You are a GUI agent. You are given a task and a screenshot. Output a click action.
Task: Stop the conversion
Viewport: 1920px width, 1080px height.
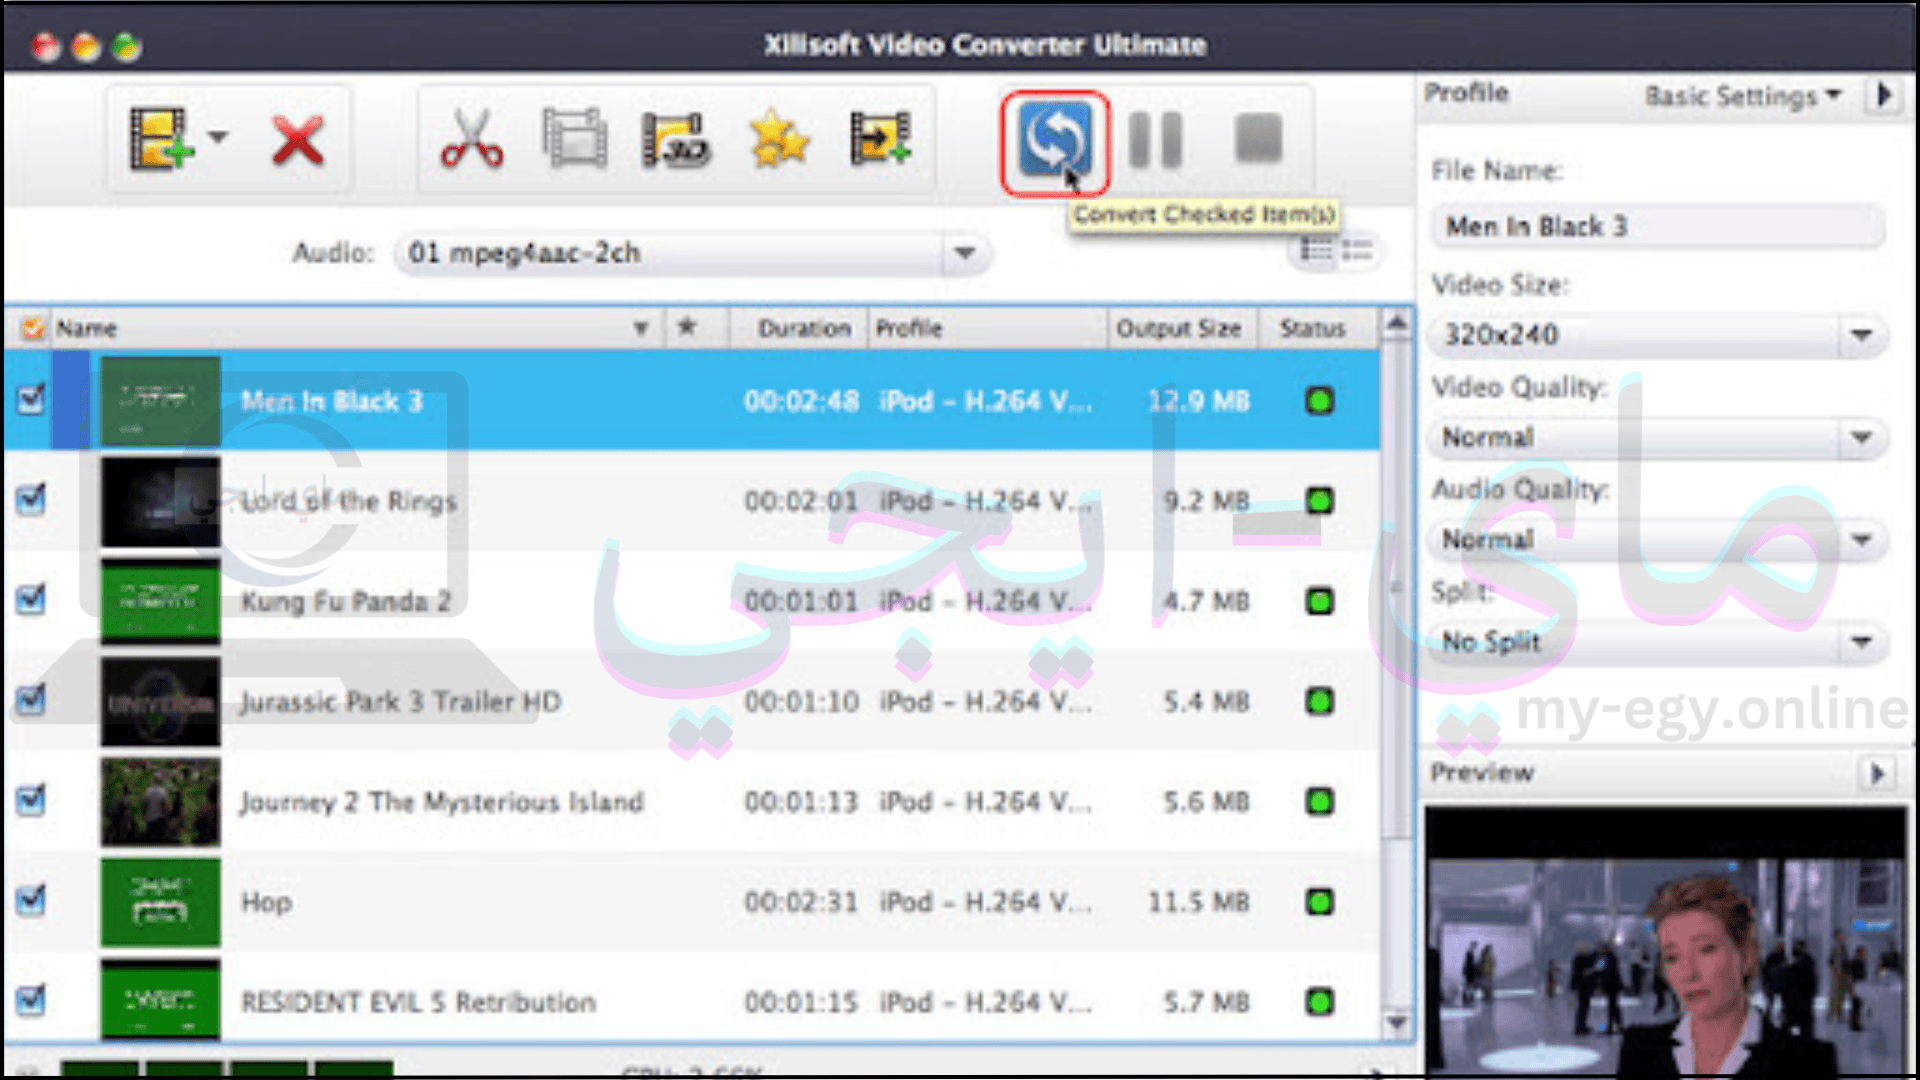pyautogui.click(x=1258, y=138)
